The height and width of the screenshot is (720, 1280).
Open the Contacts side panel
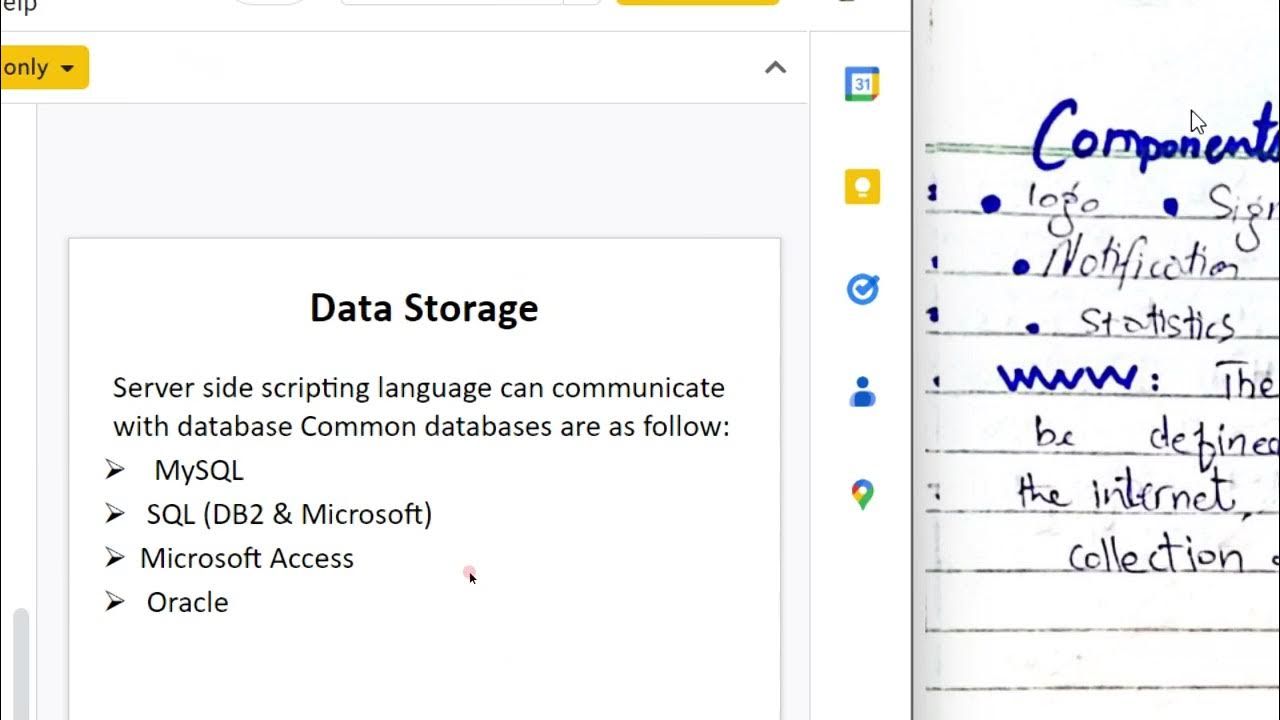click(x=862, y=392)
